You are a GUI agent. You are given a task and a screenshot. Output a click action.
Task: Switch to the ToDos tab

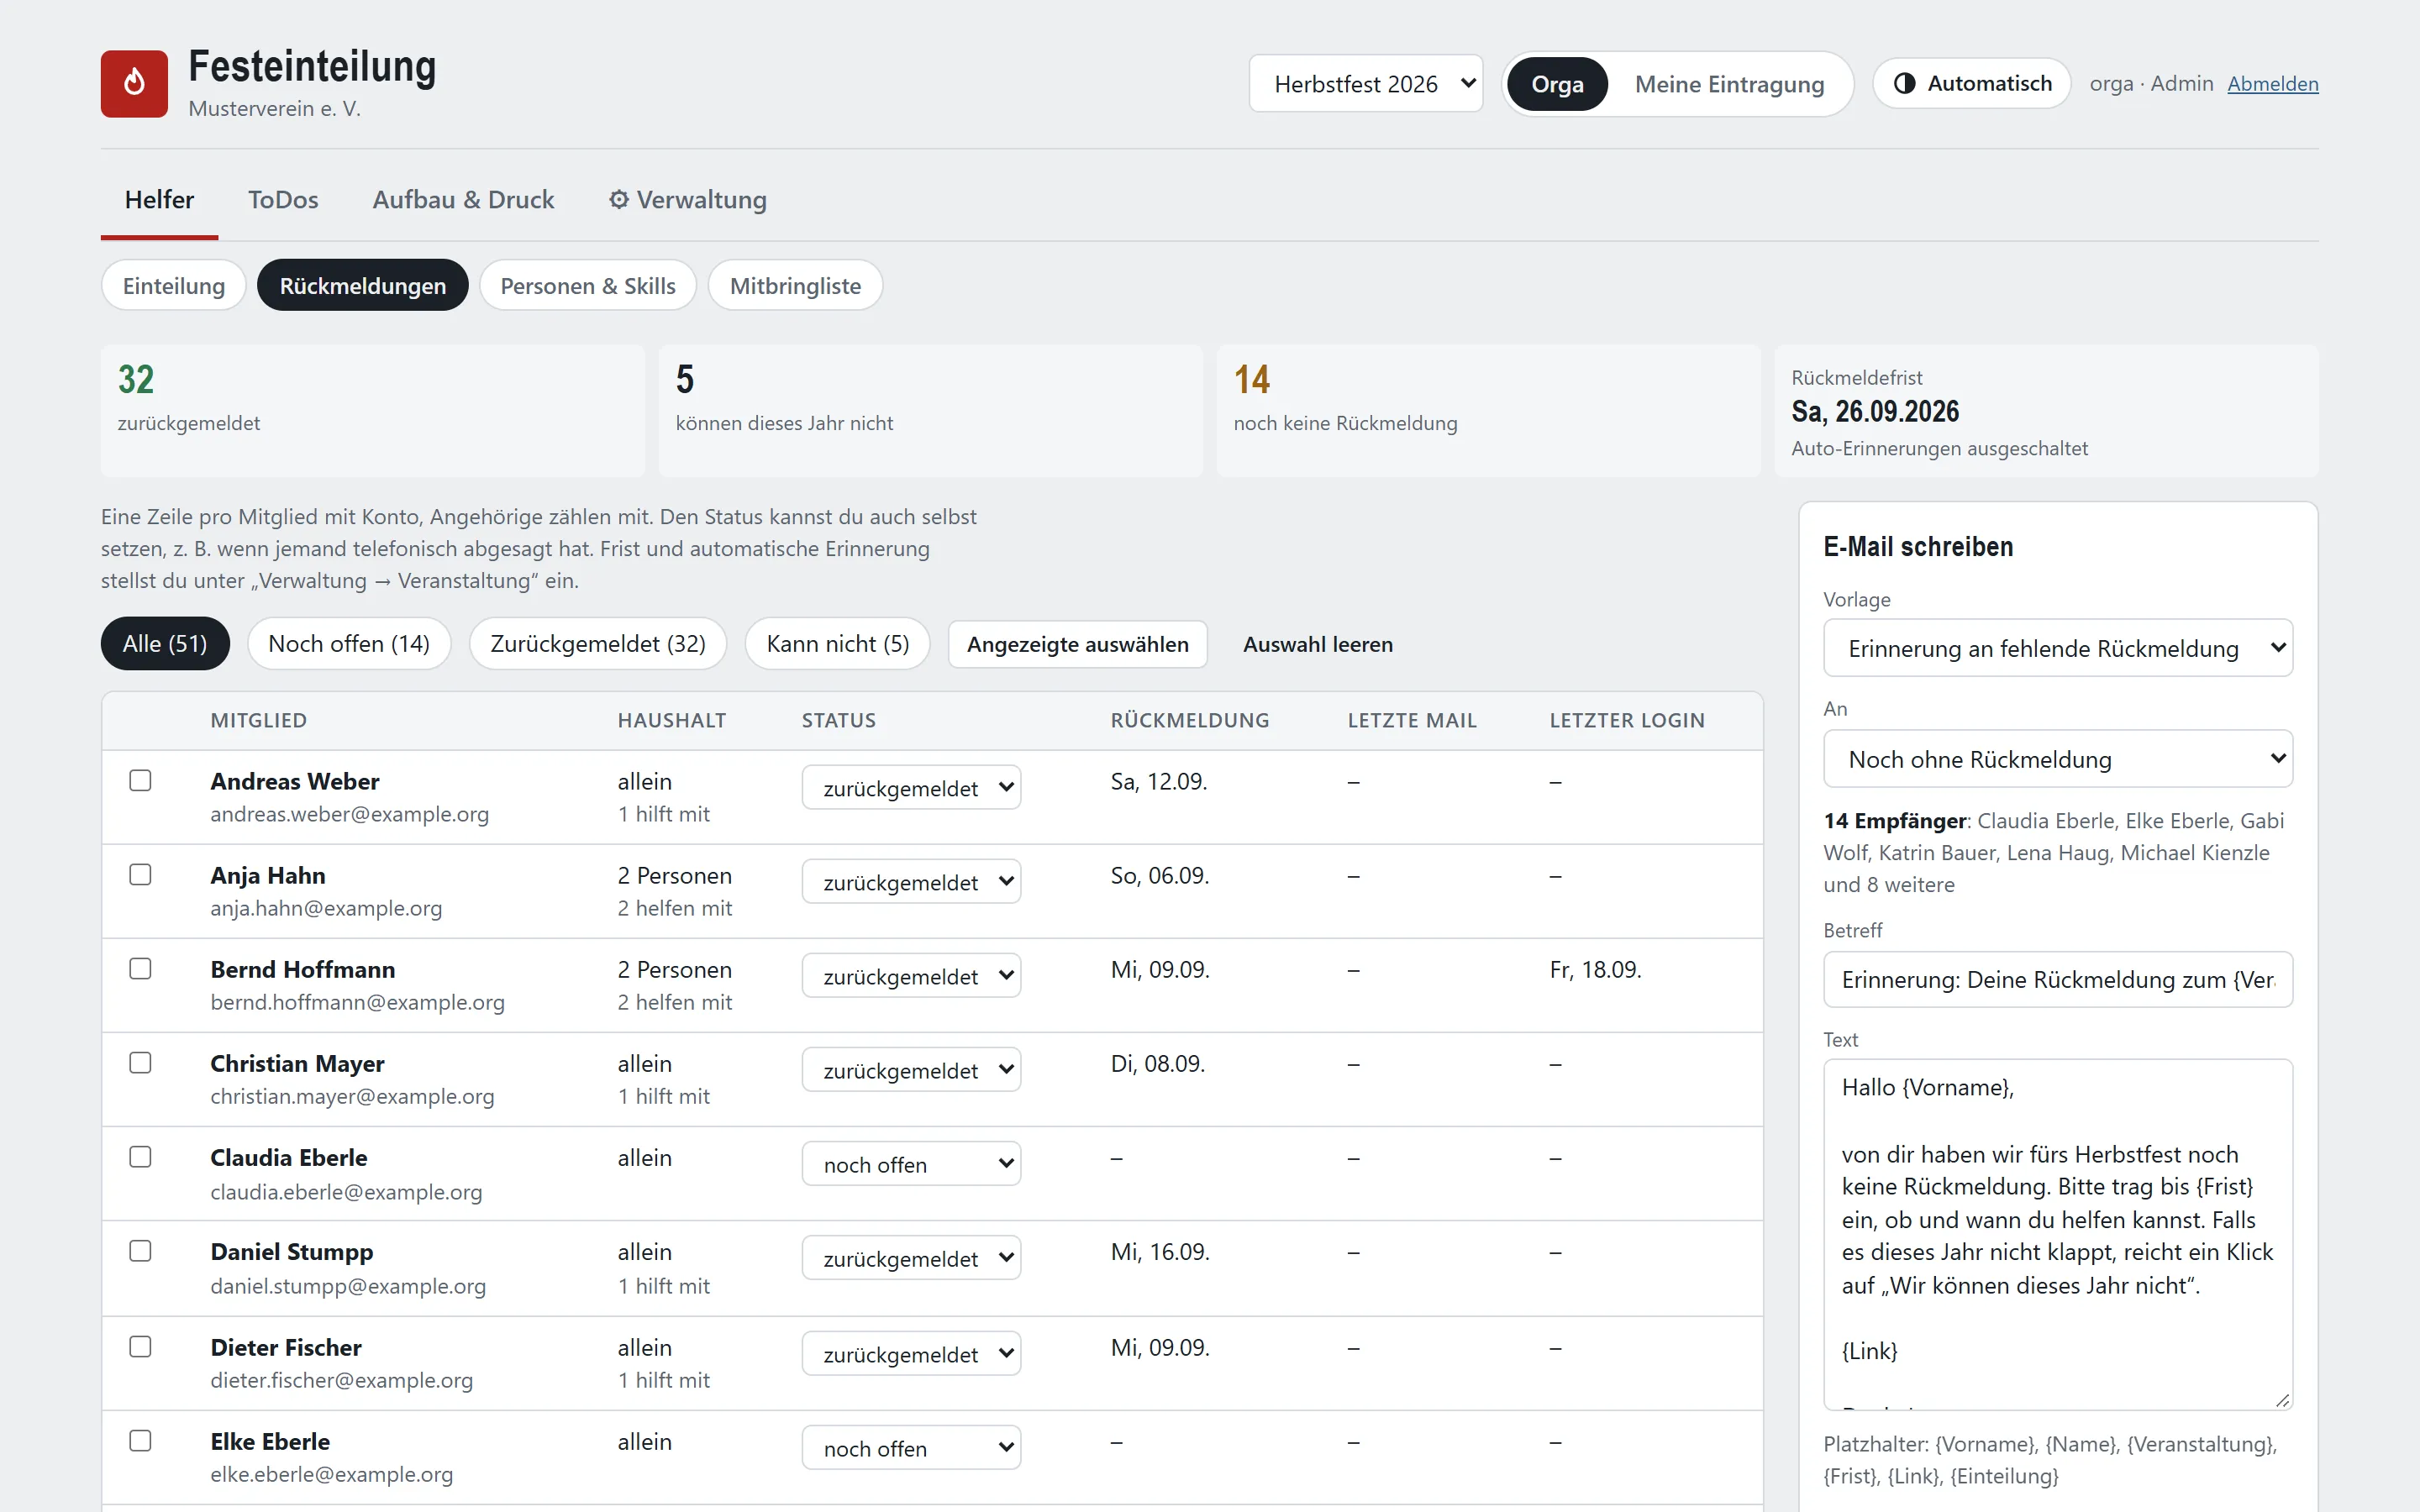click(283, 199)
